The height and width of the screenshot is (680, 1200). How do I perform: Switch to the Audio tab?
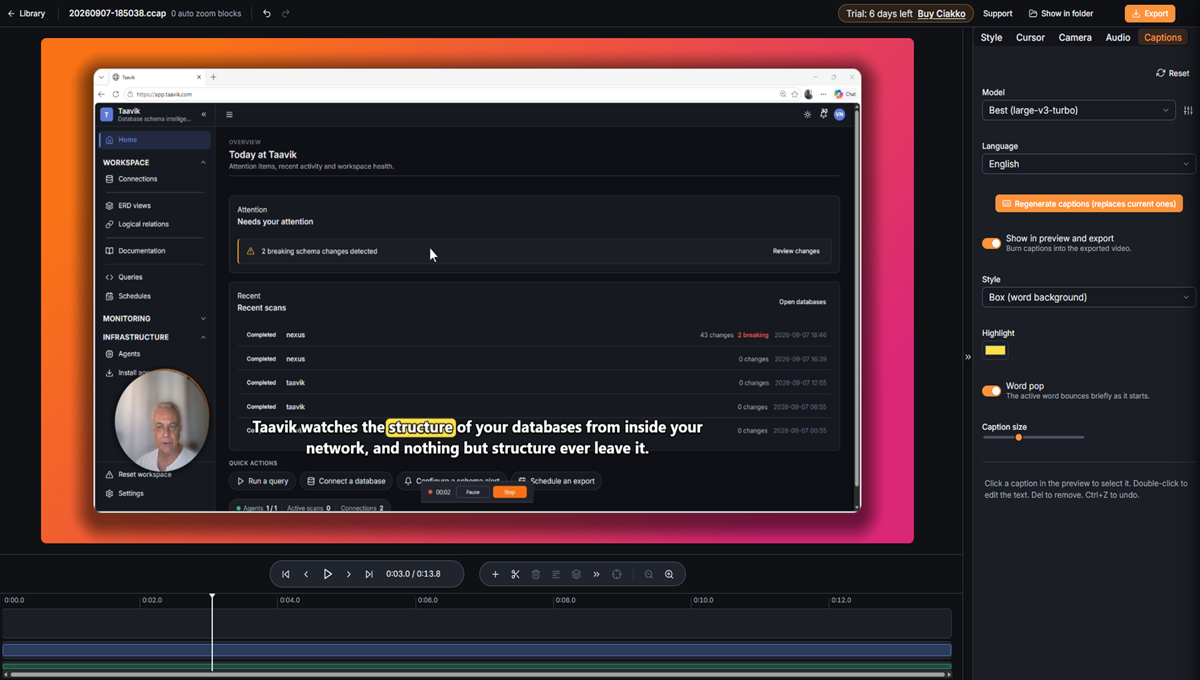(x=1118, y=37)
